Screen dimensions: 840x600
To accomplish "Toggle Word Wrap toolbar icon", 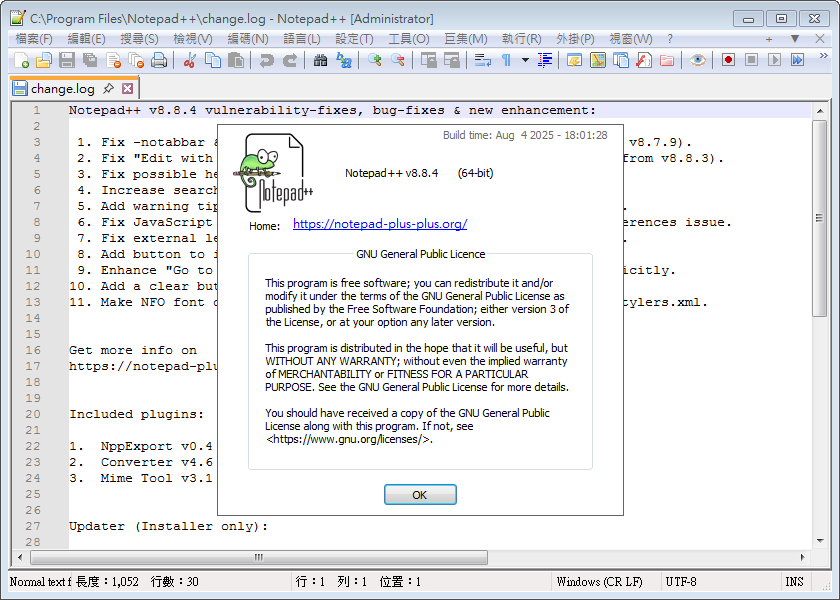I will tap(483, 60).
